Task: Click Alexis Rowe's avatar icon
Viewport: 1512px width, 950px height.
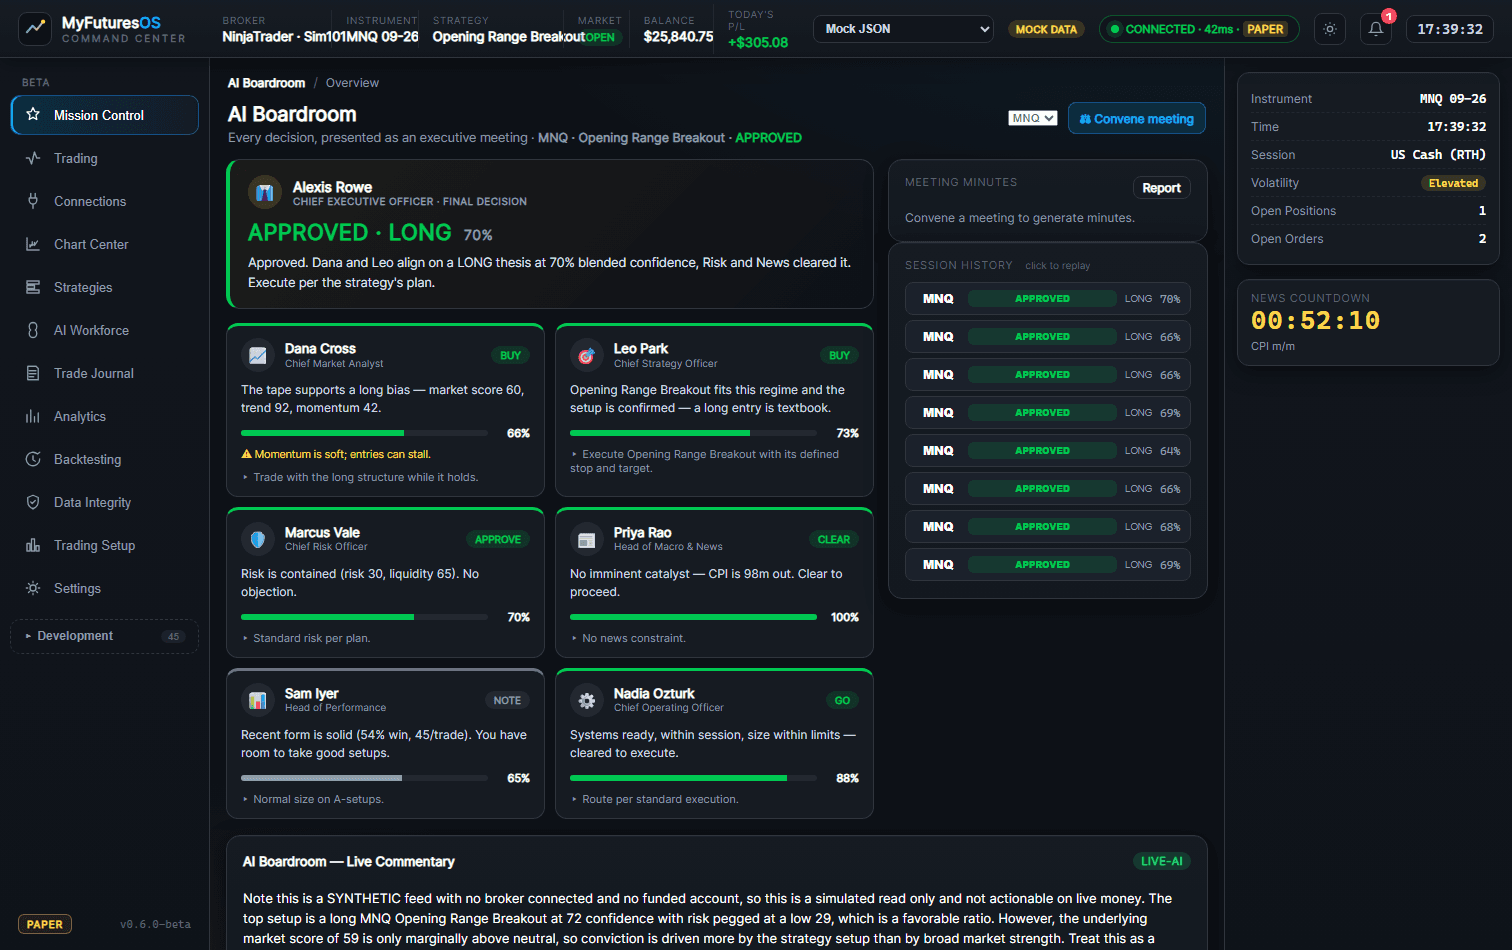Action: 265,193
